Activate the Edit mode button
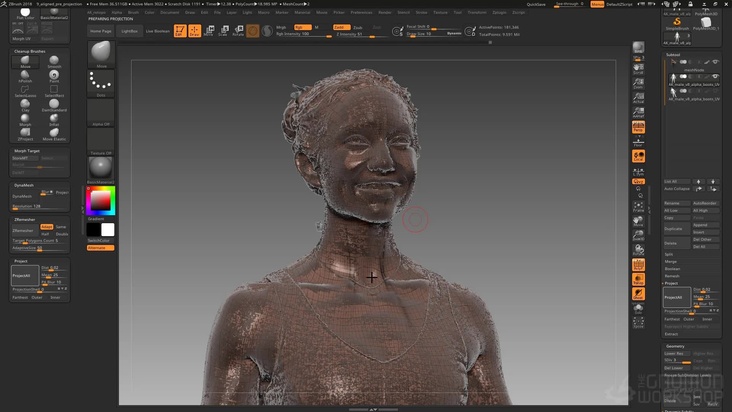The height and width of the screenshot is (412, 732). pos(180,31)
